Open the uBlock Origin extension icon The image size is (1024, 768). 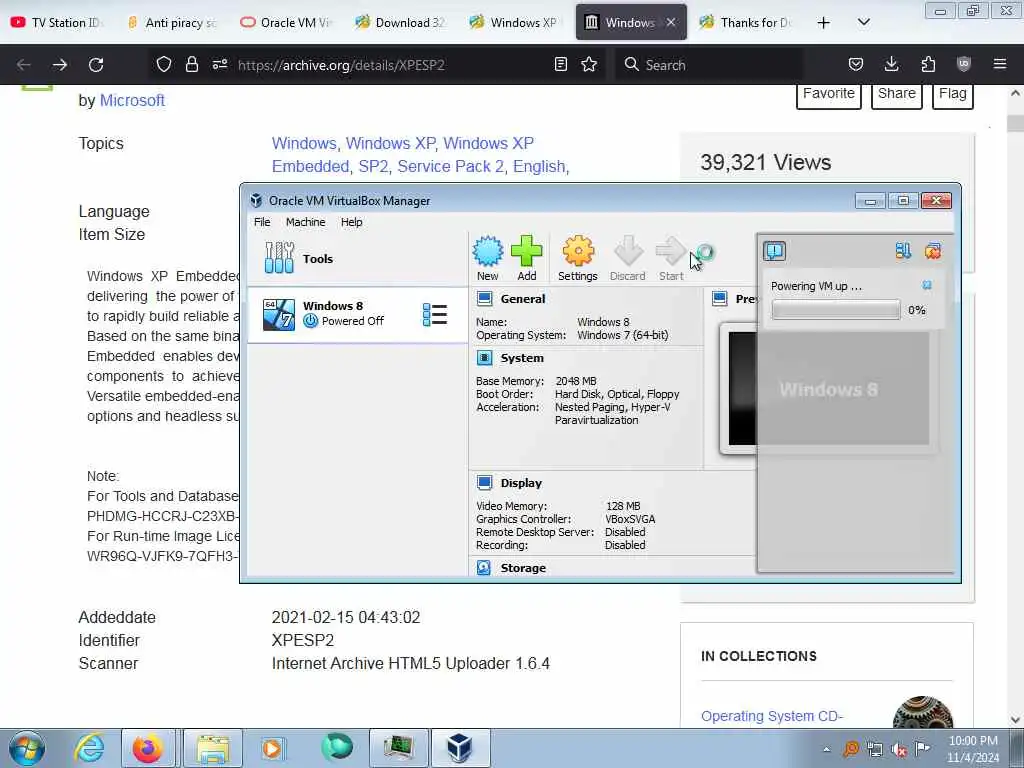tap(964, 65)
